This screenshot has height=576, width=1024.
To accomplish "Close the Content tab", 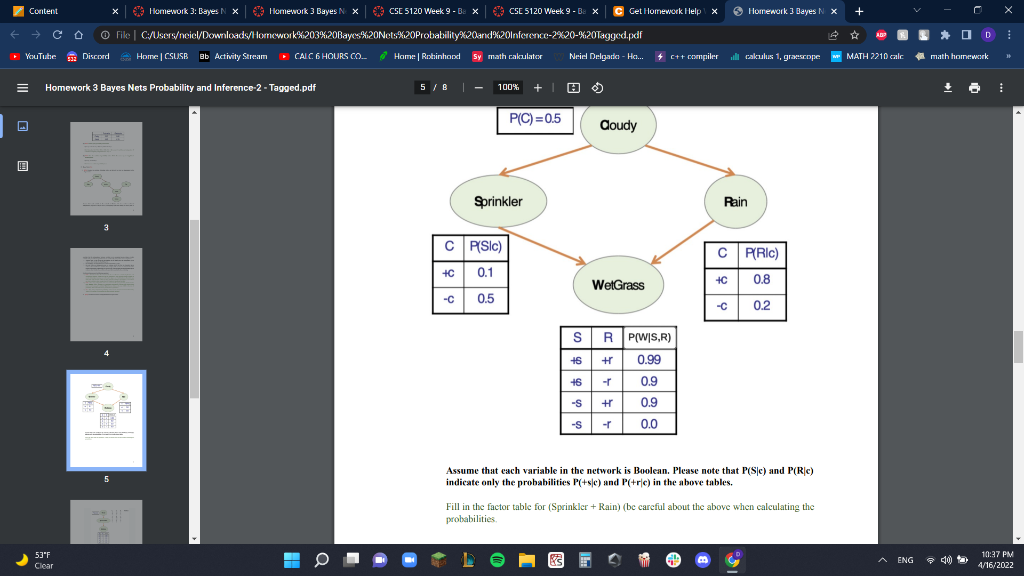I will tap(115, 11).
